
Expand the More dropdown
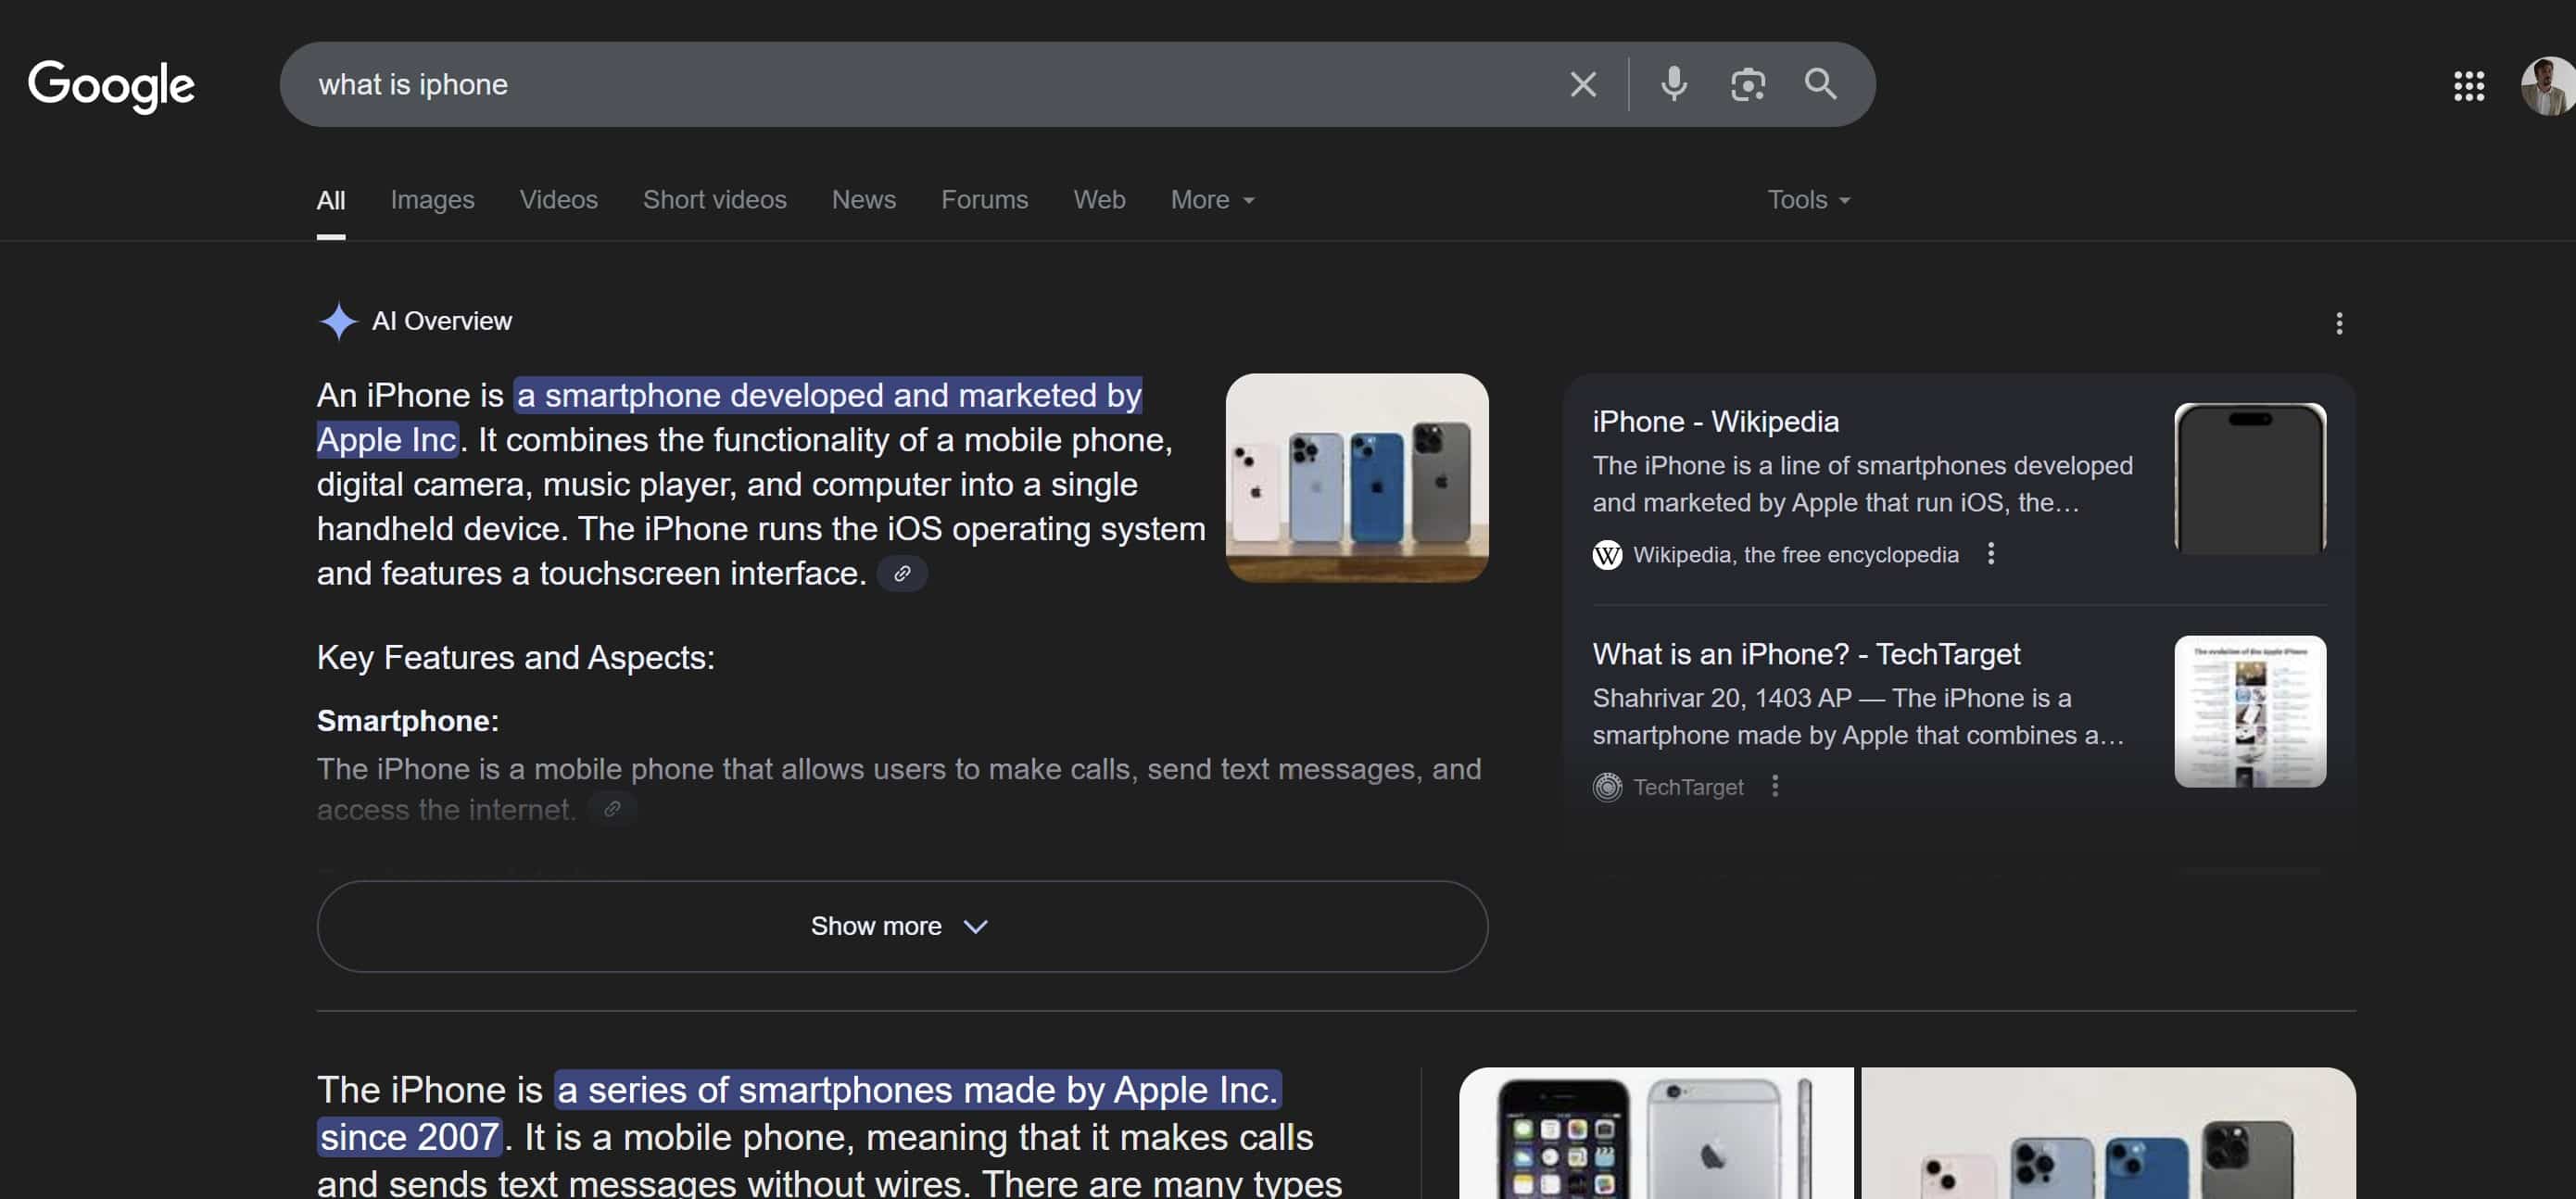click(x=1212, y=200)
